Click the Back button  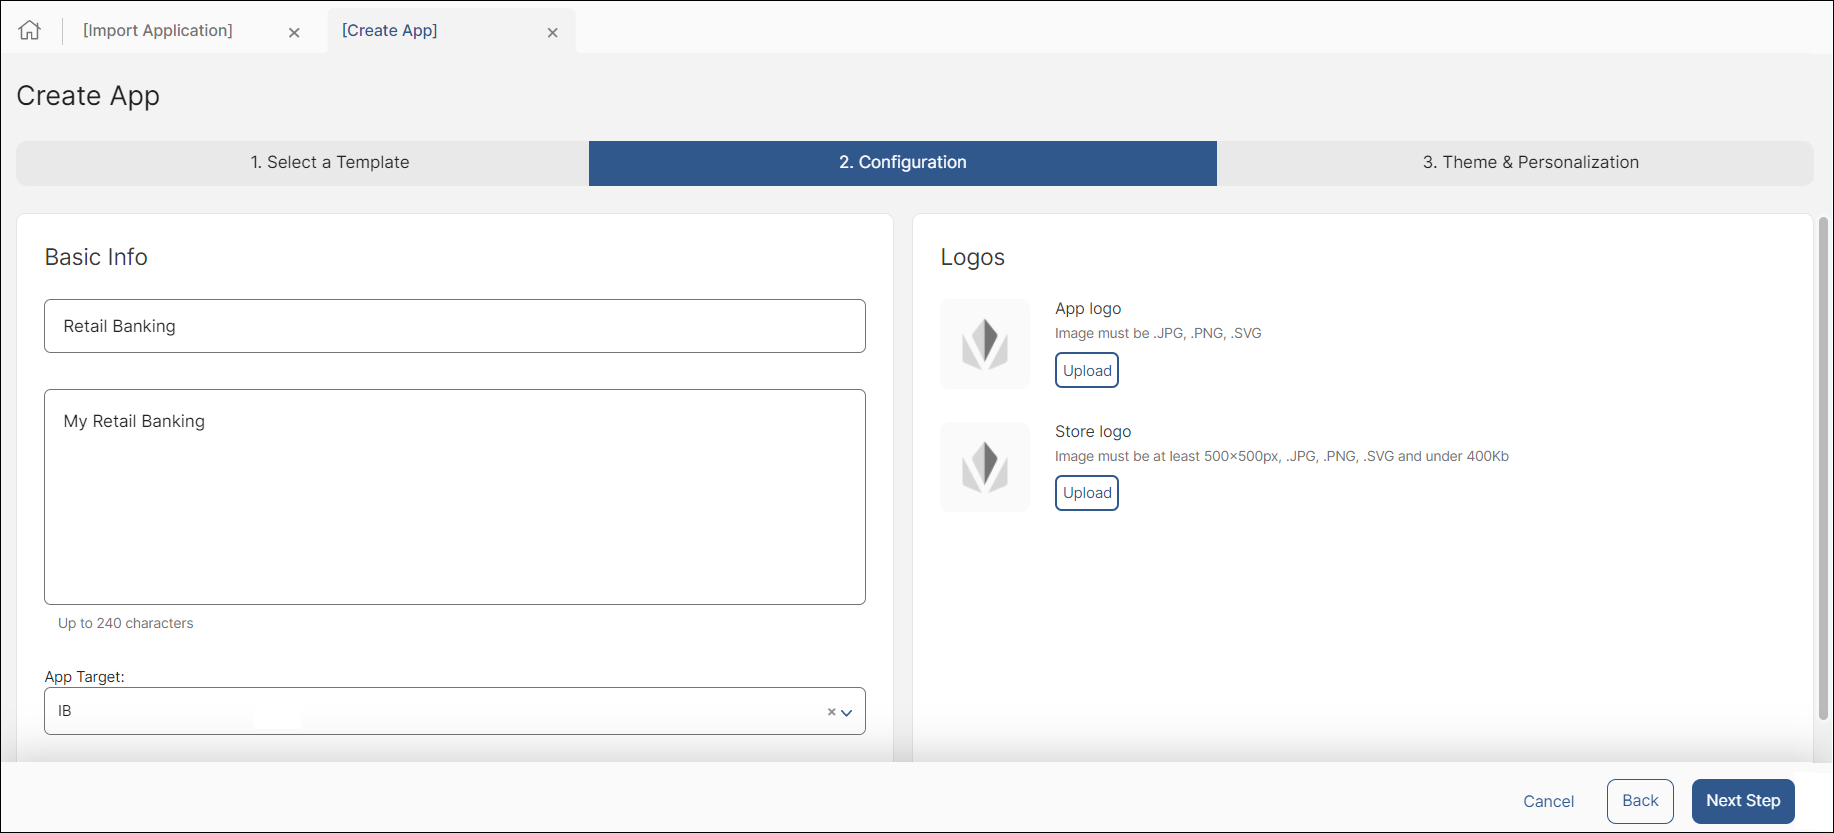tap(1639, 801)
